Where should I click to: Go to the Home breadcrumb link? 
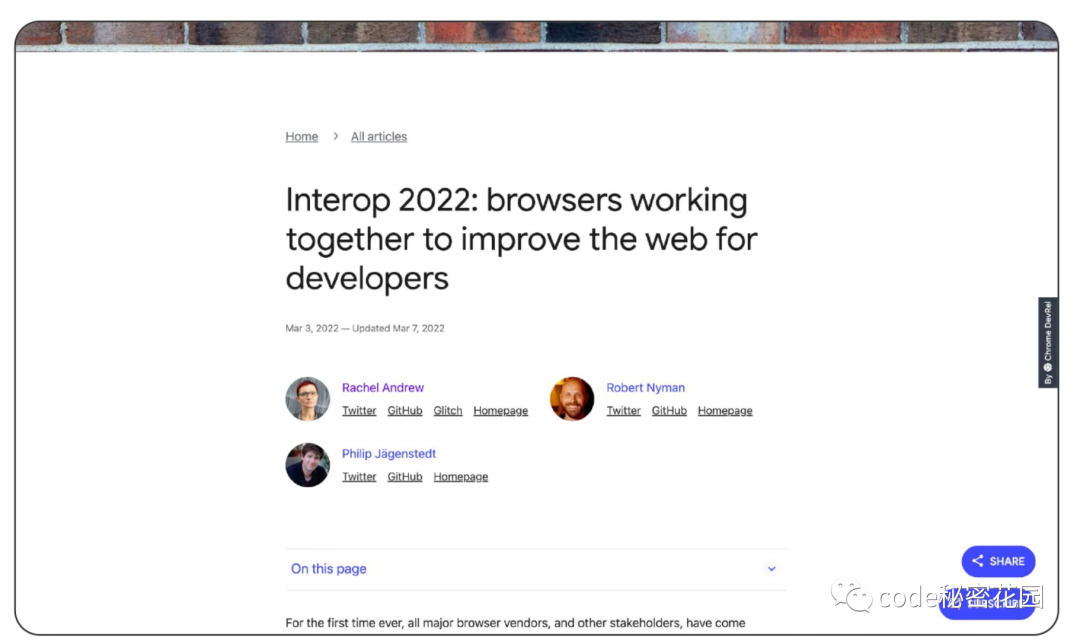tap(302, 136)
